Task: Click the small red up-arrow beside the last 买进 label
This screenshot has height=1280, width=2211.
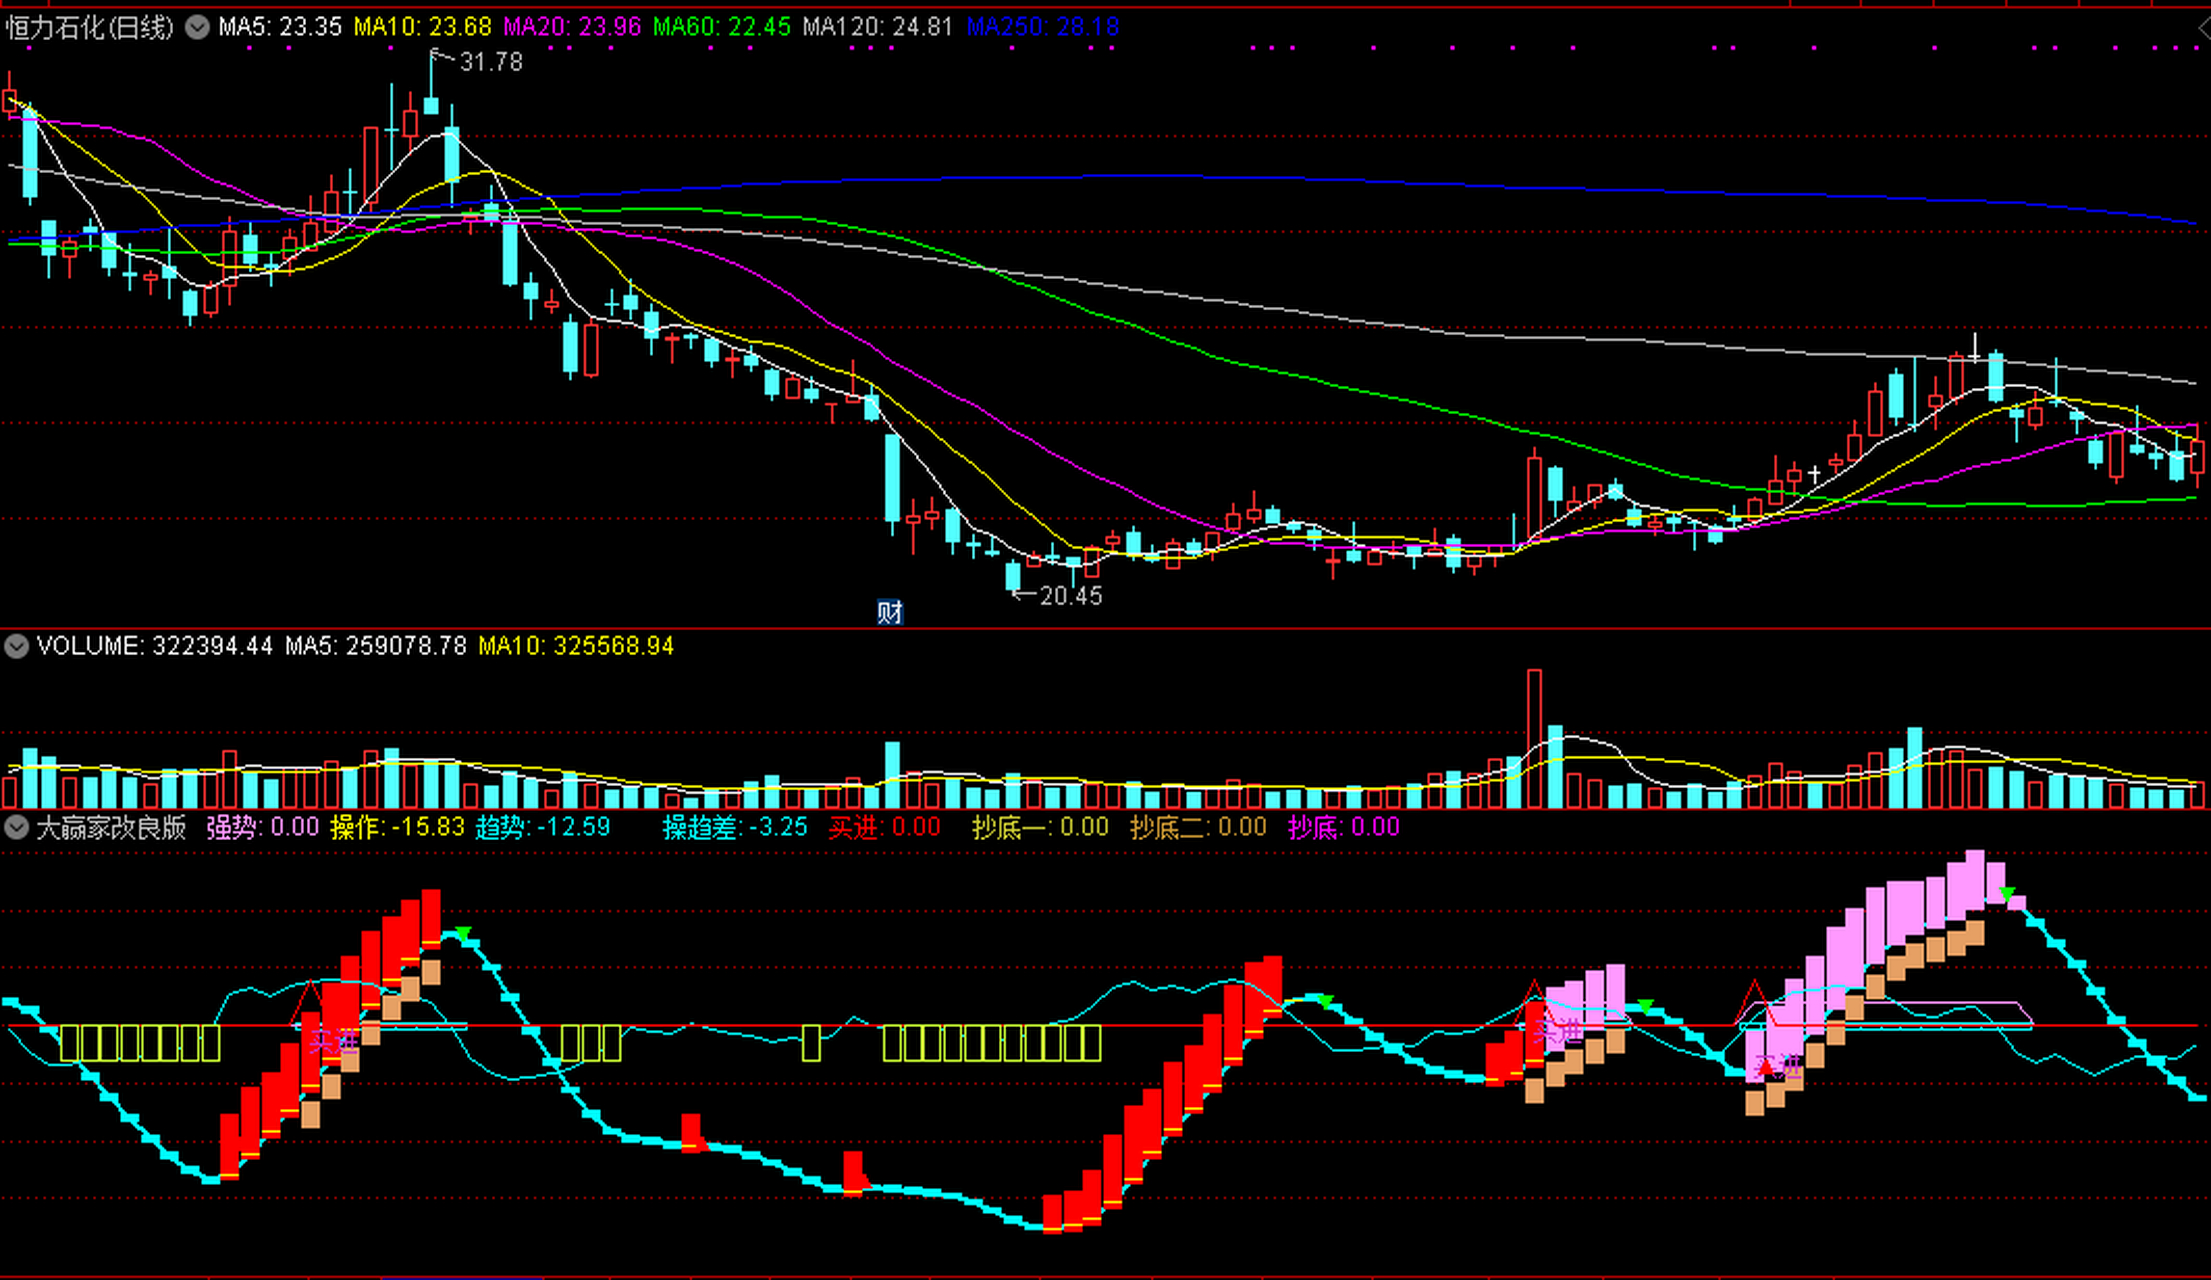Action: point(1766,1068)
